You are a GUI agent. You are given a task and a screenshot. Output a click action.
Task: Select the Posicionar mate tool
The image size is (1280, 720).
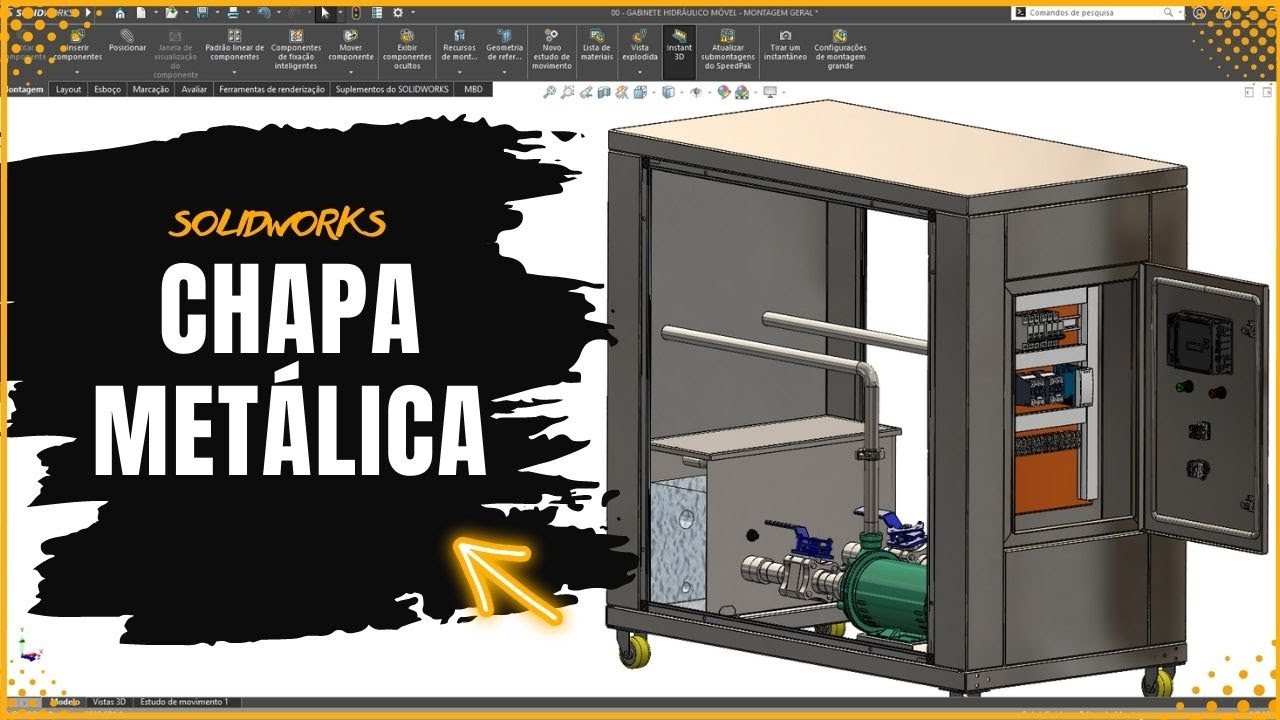click(127, 41)
